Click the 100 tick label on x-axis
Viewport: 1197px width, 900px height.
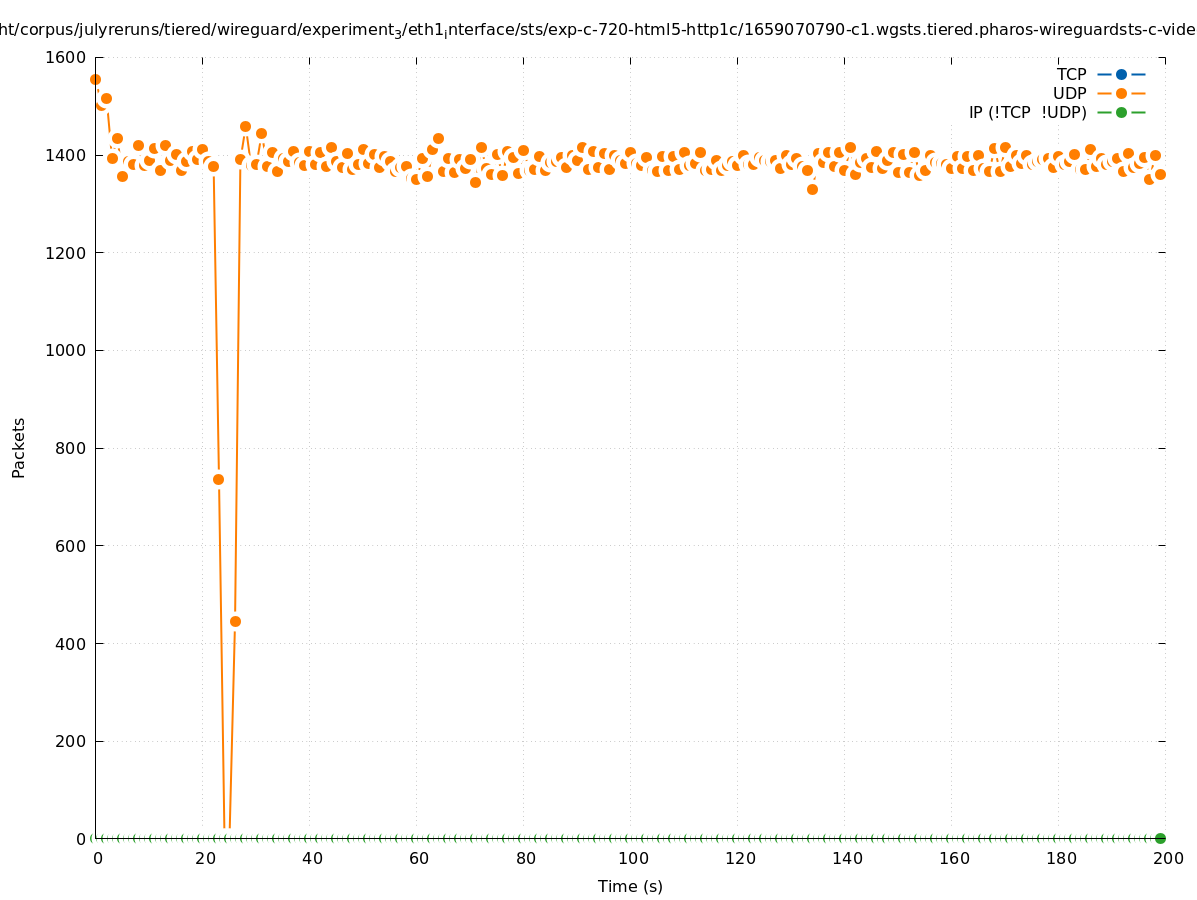[x=631, y=858]
